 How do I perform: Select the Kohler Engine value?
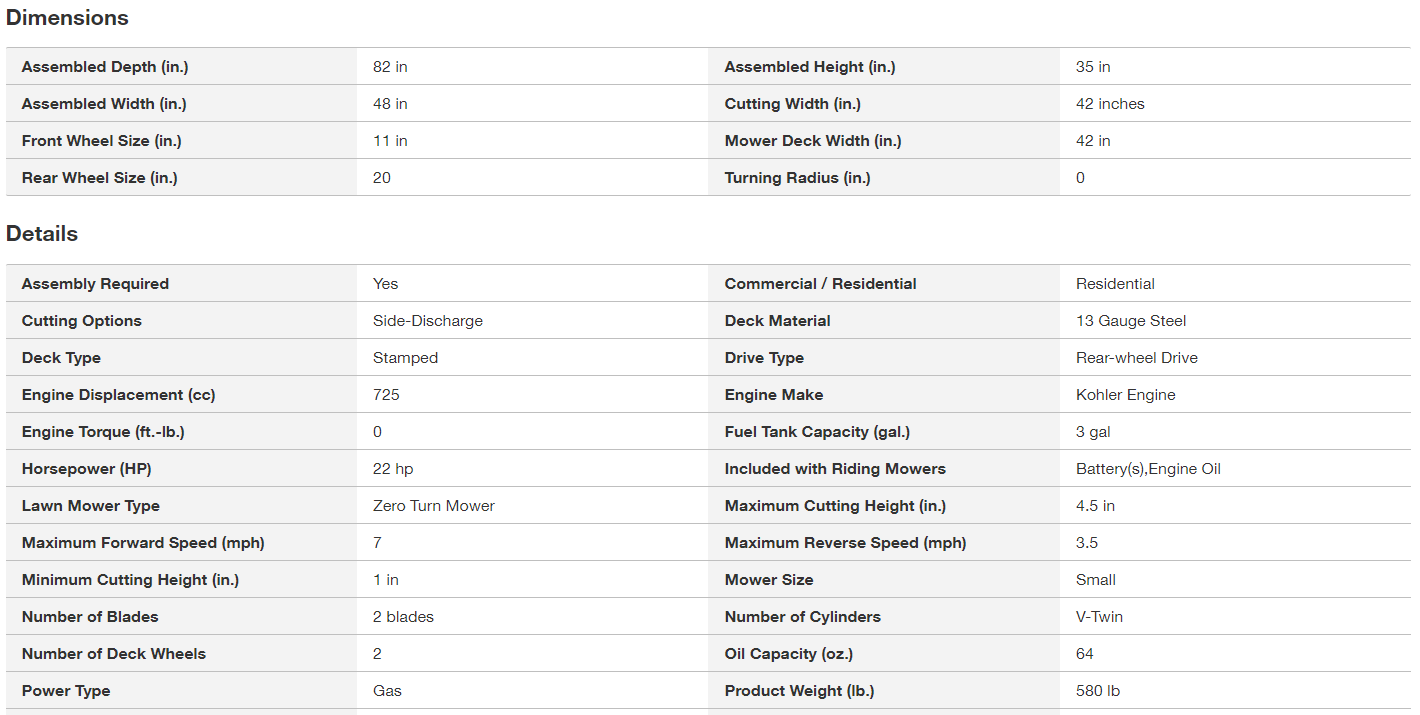tap(1126, 395)
